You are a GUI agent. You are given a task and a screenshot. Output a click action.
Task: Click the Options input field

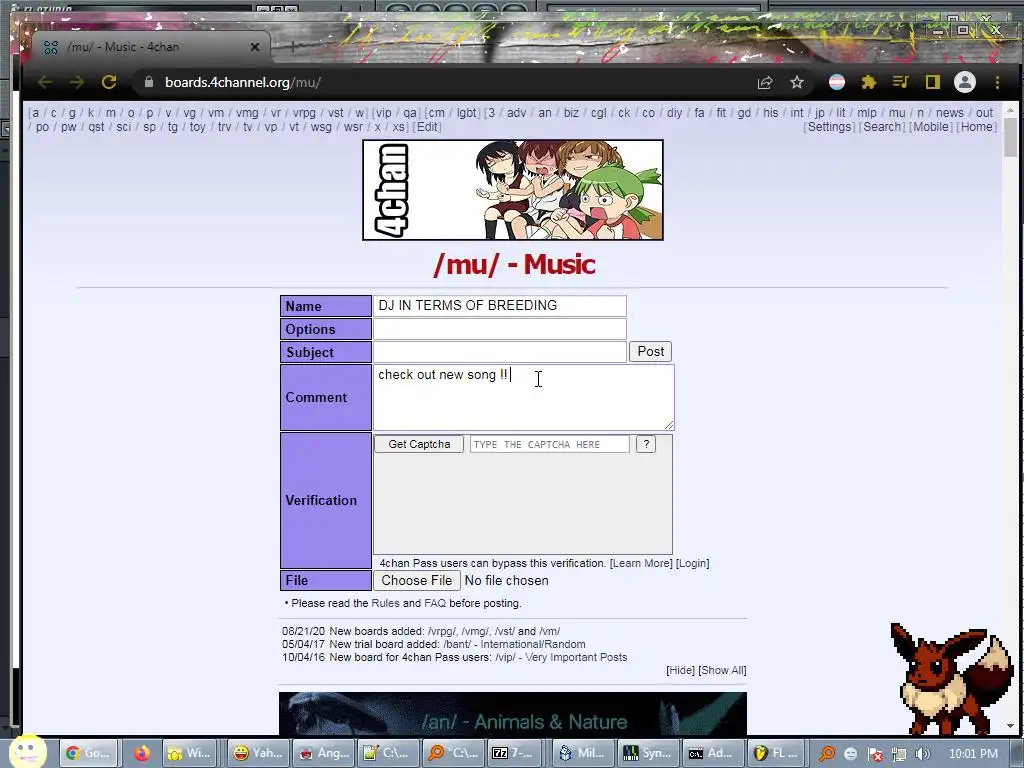[500, 328]
